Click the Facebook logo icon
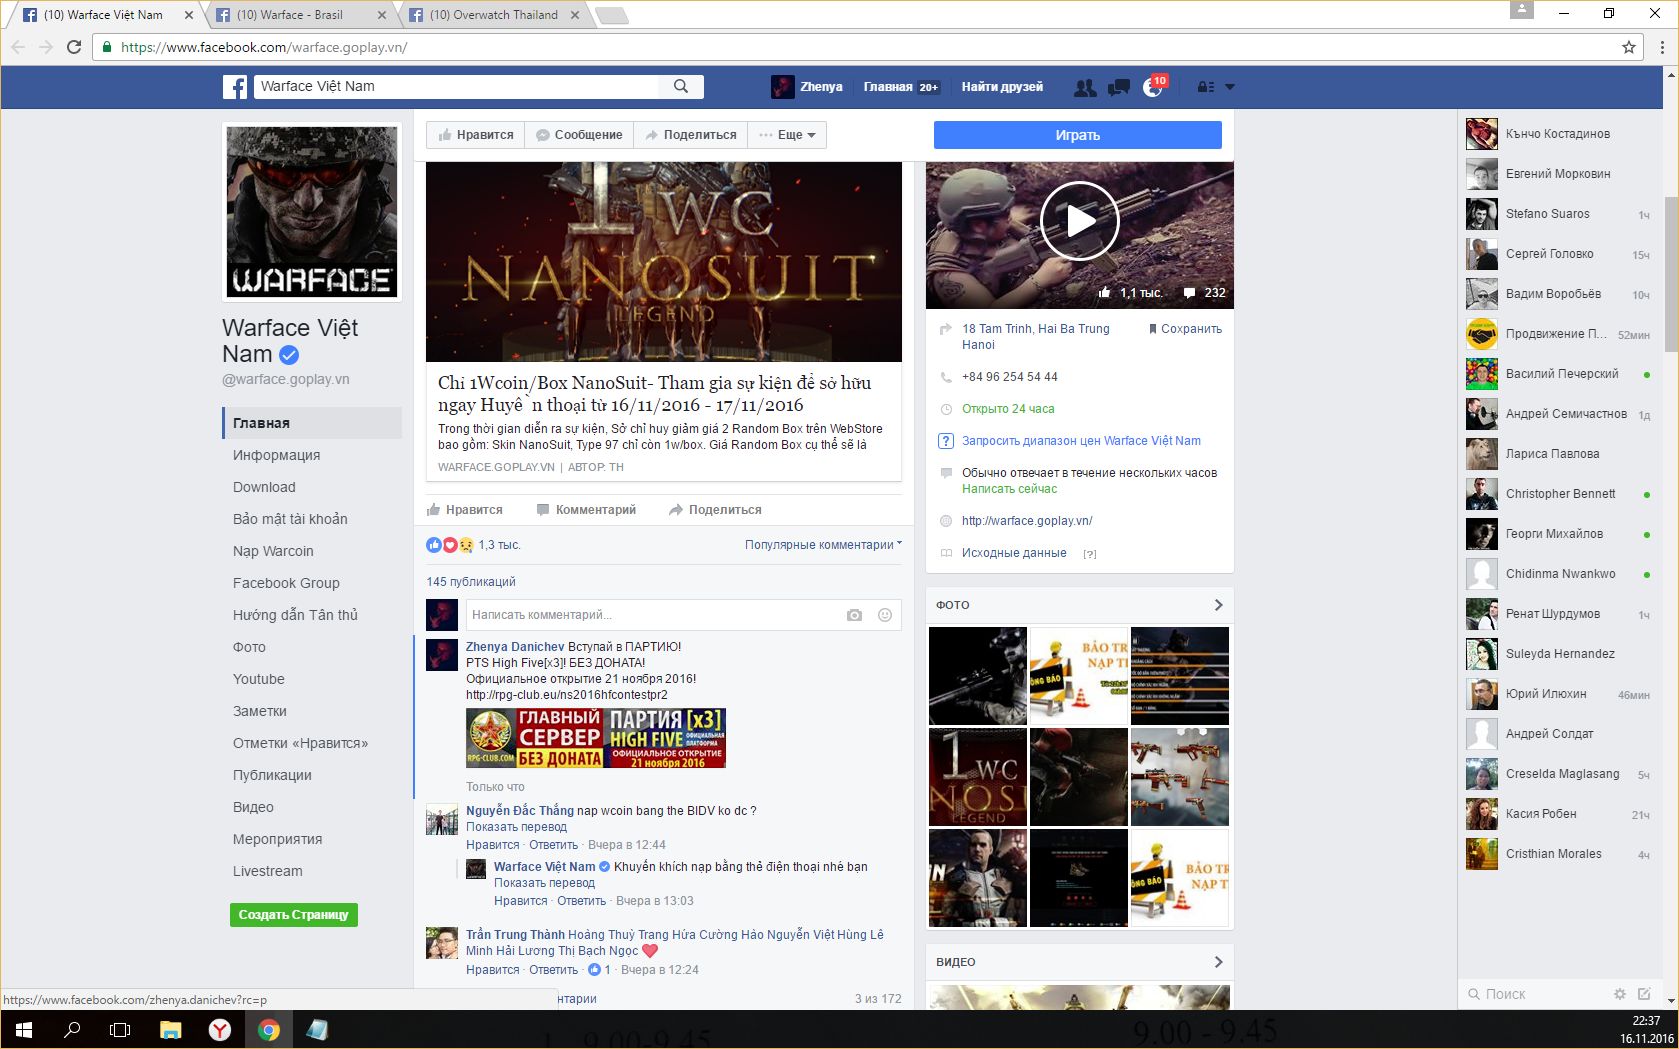This screenshot has width=1679, height=1049. (x=235, y=87)
